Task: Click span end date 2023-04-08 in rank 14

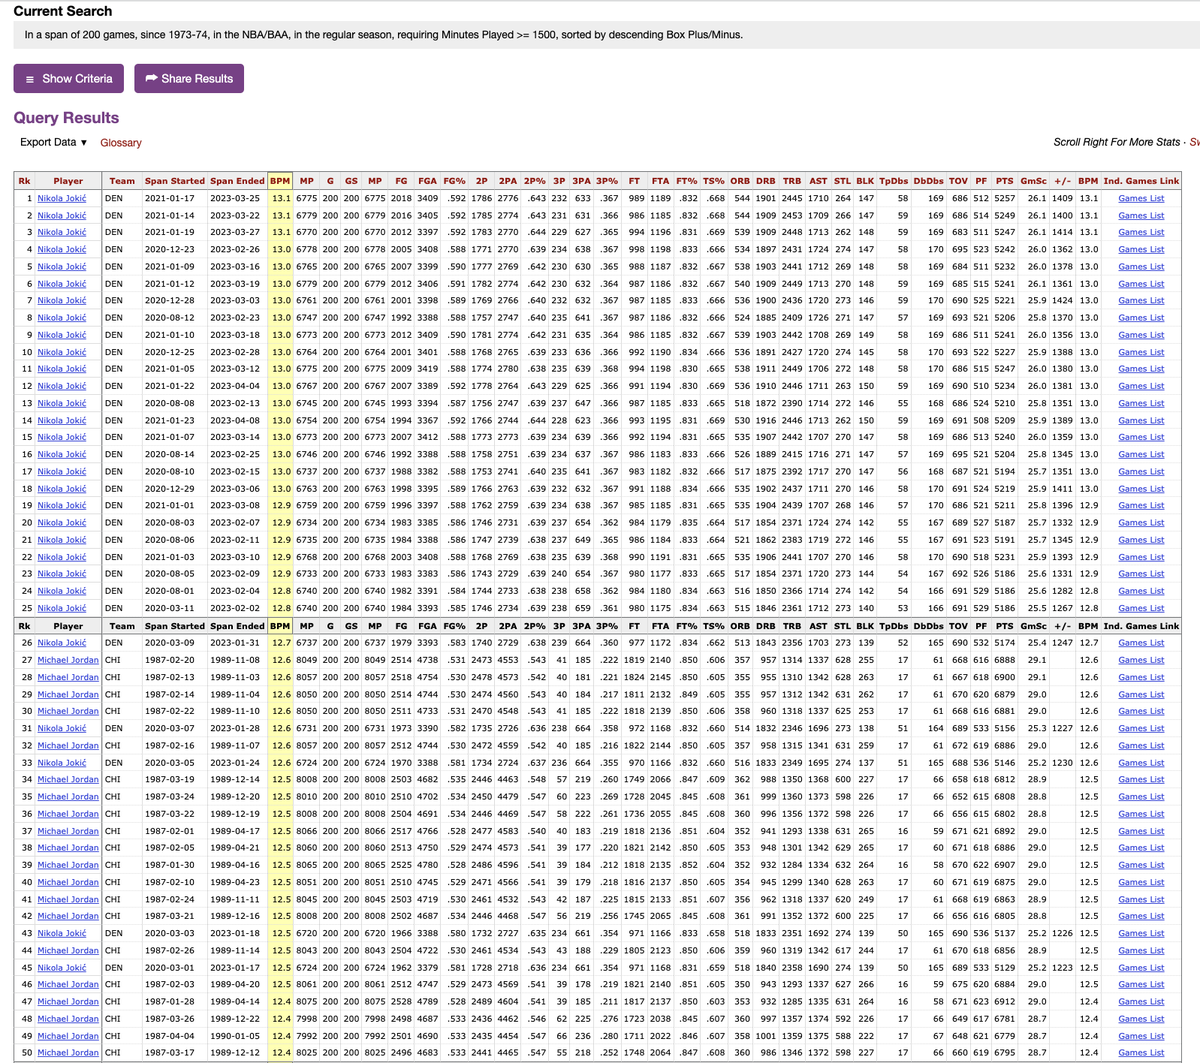Action: 235,421
